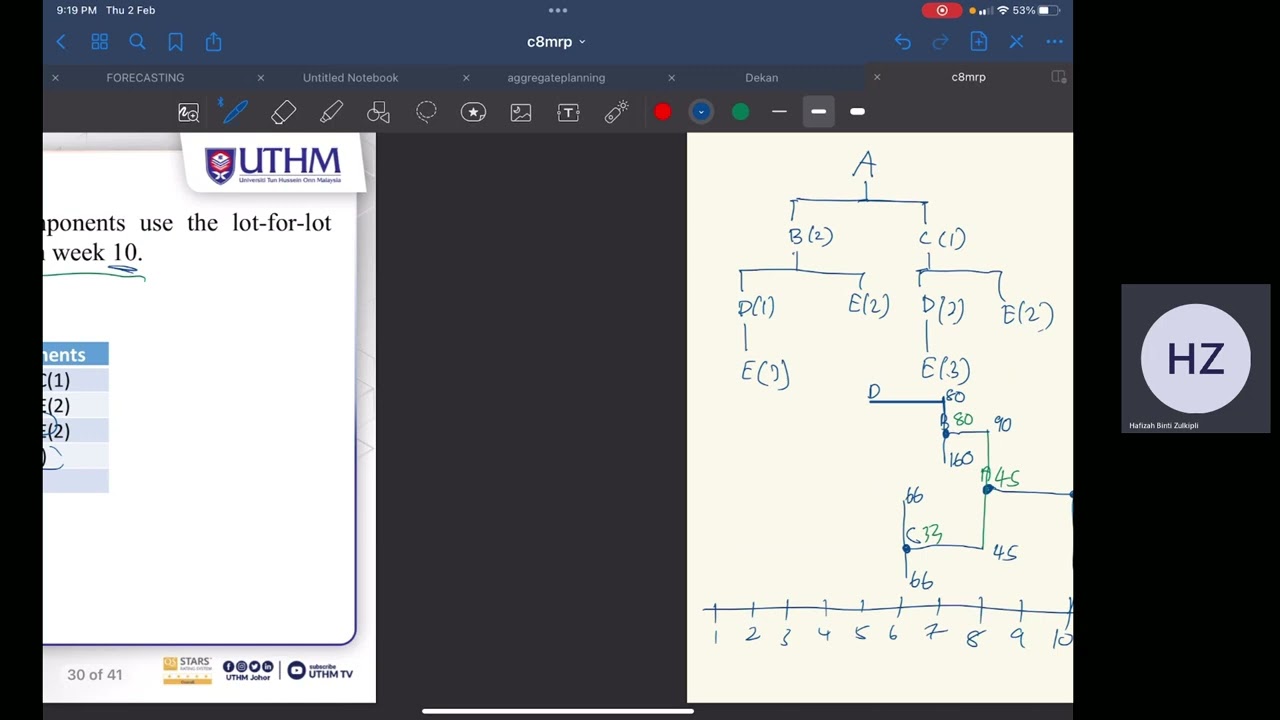Toggle read-only mode with the pen-cross icon
1280x720 pixels.
coord(1016,42)
